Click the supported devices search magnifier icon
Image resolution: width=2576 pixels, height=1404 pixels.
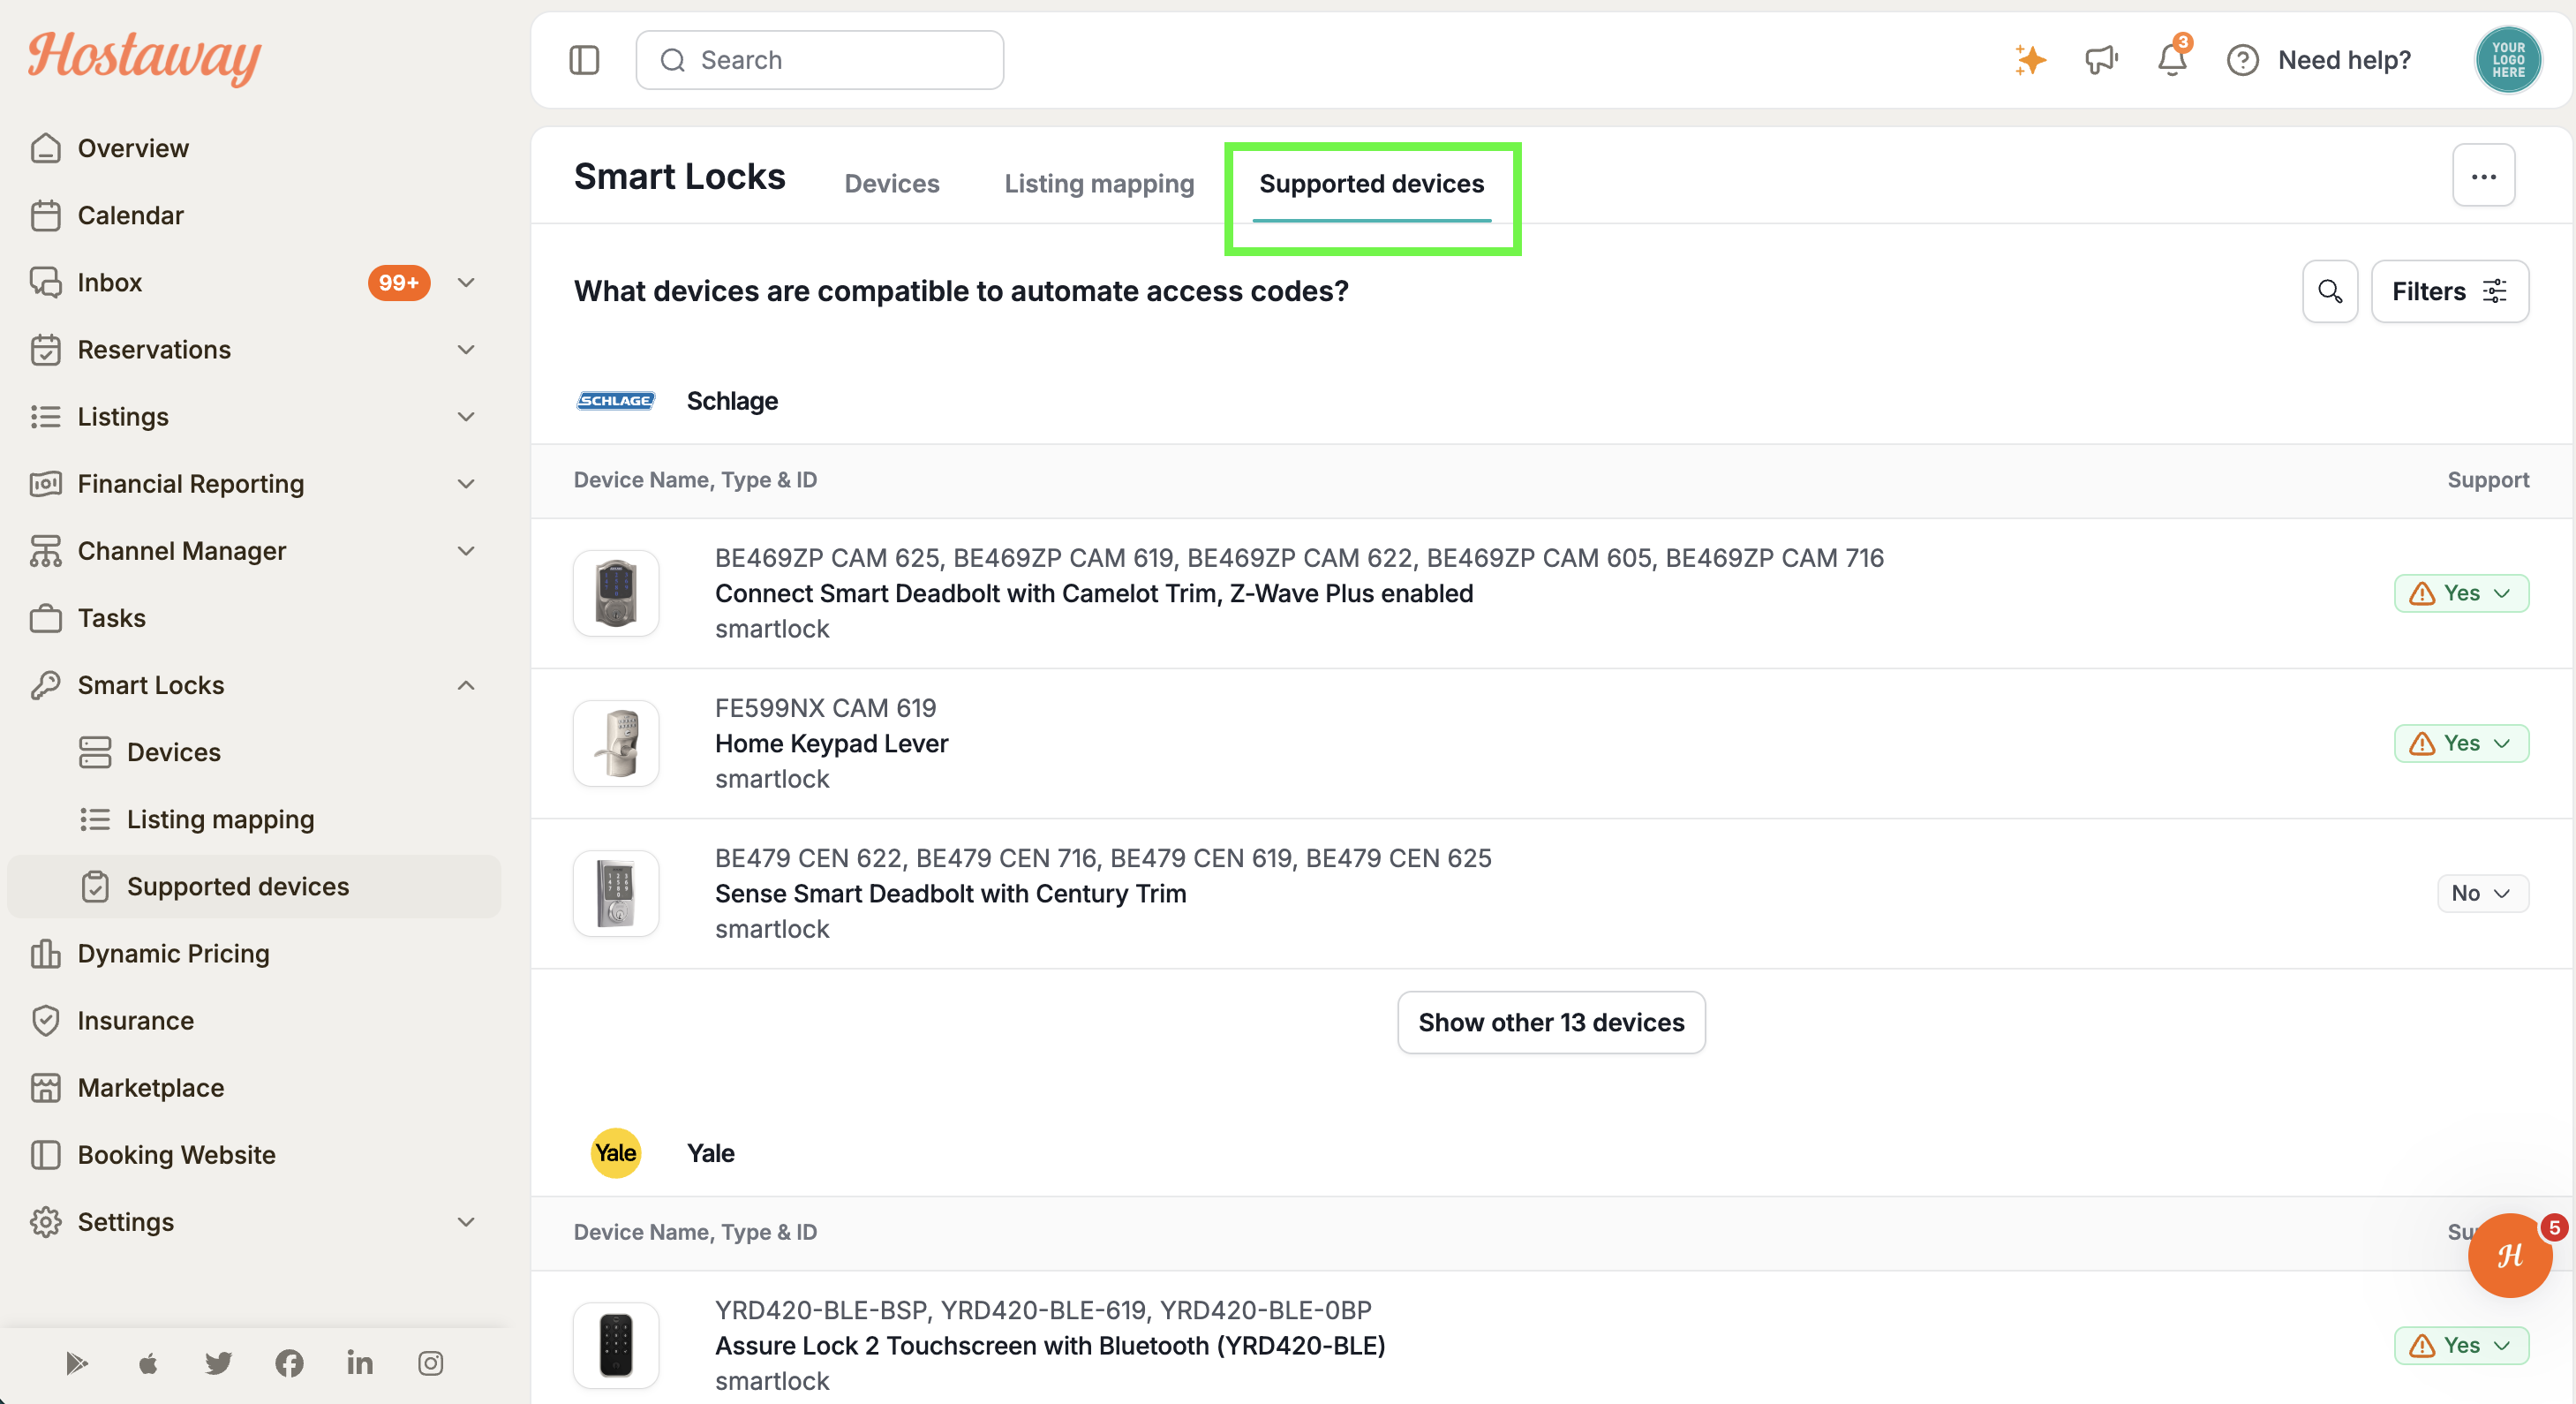(2330, 291)
